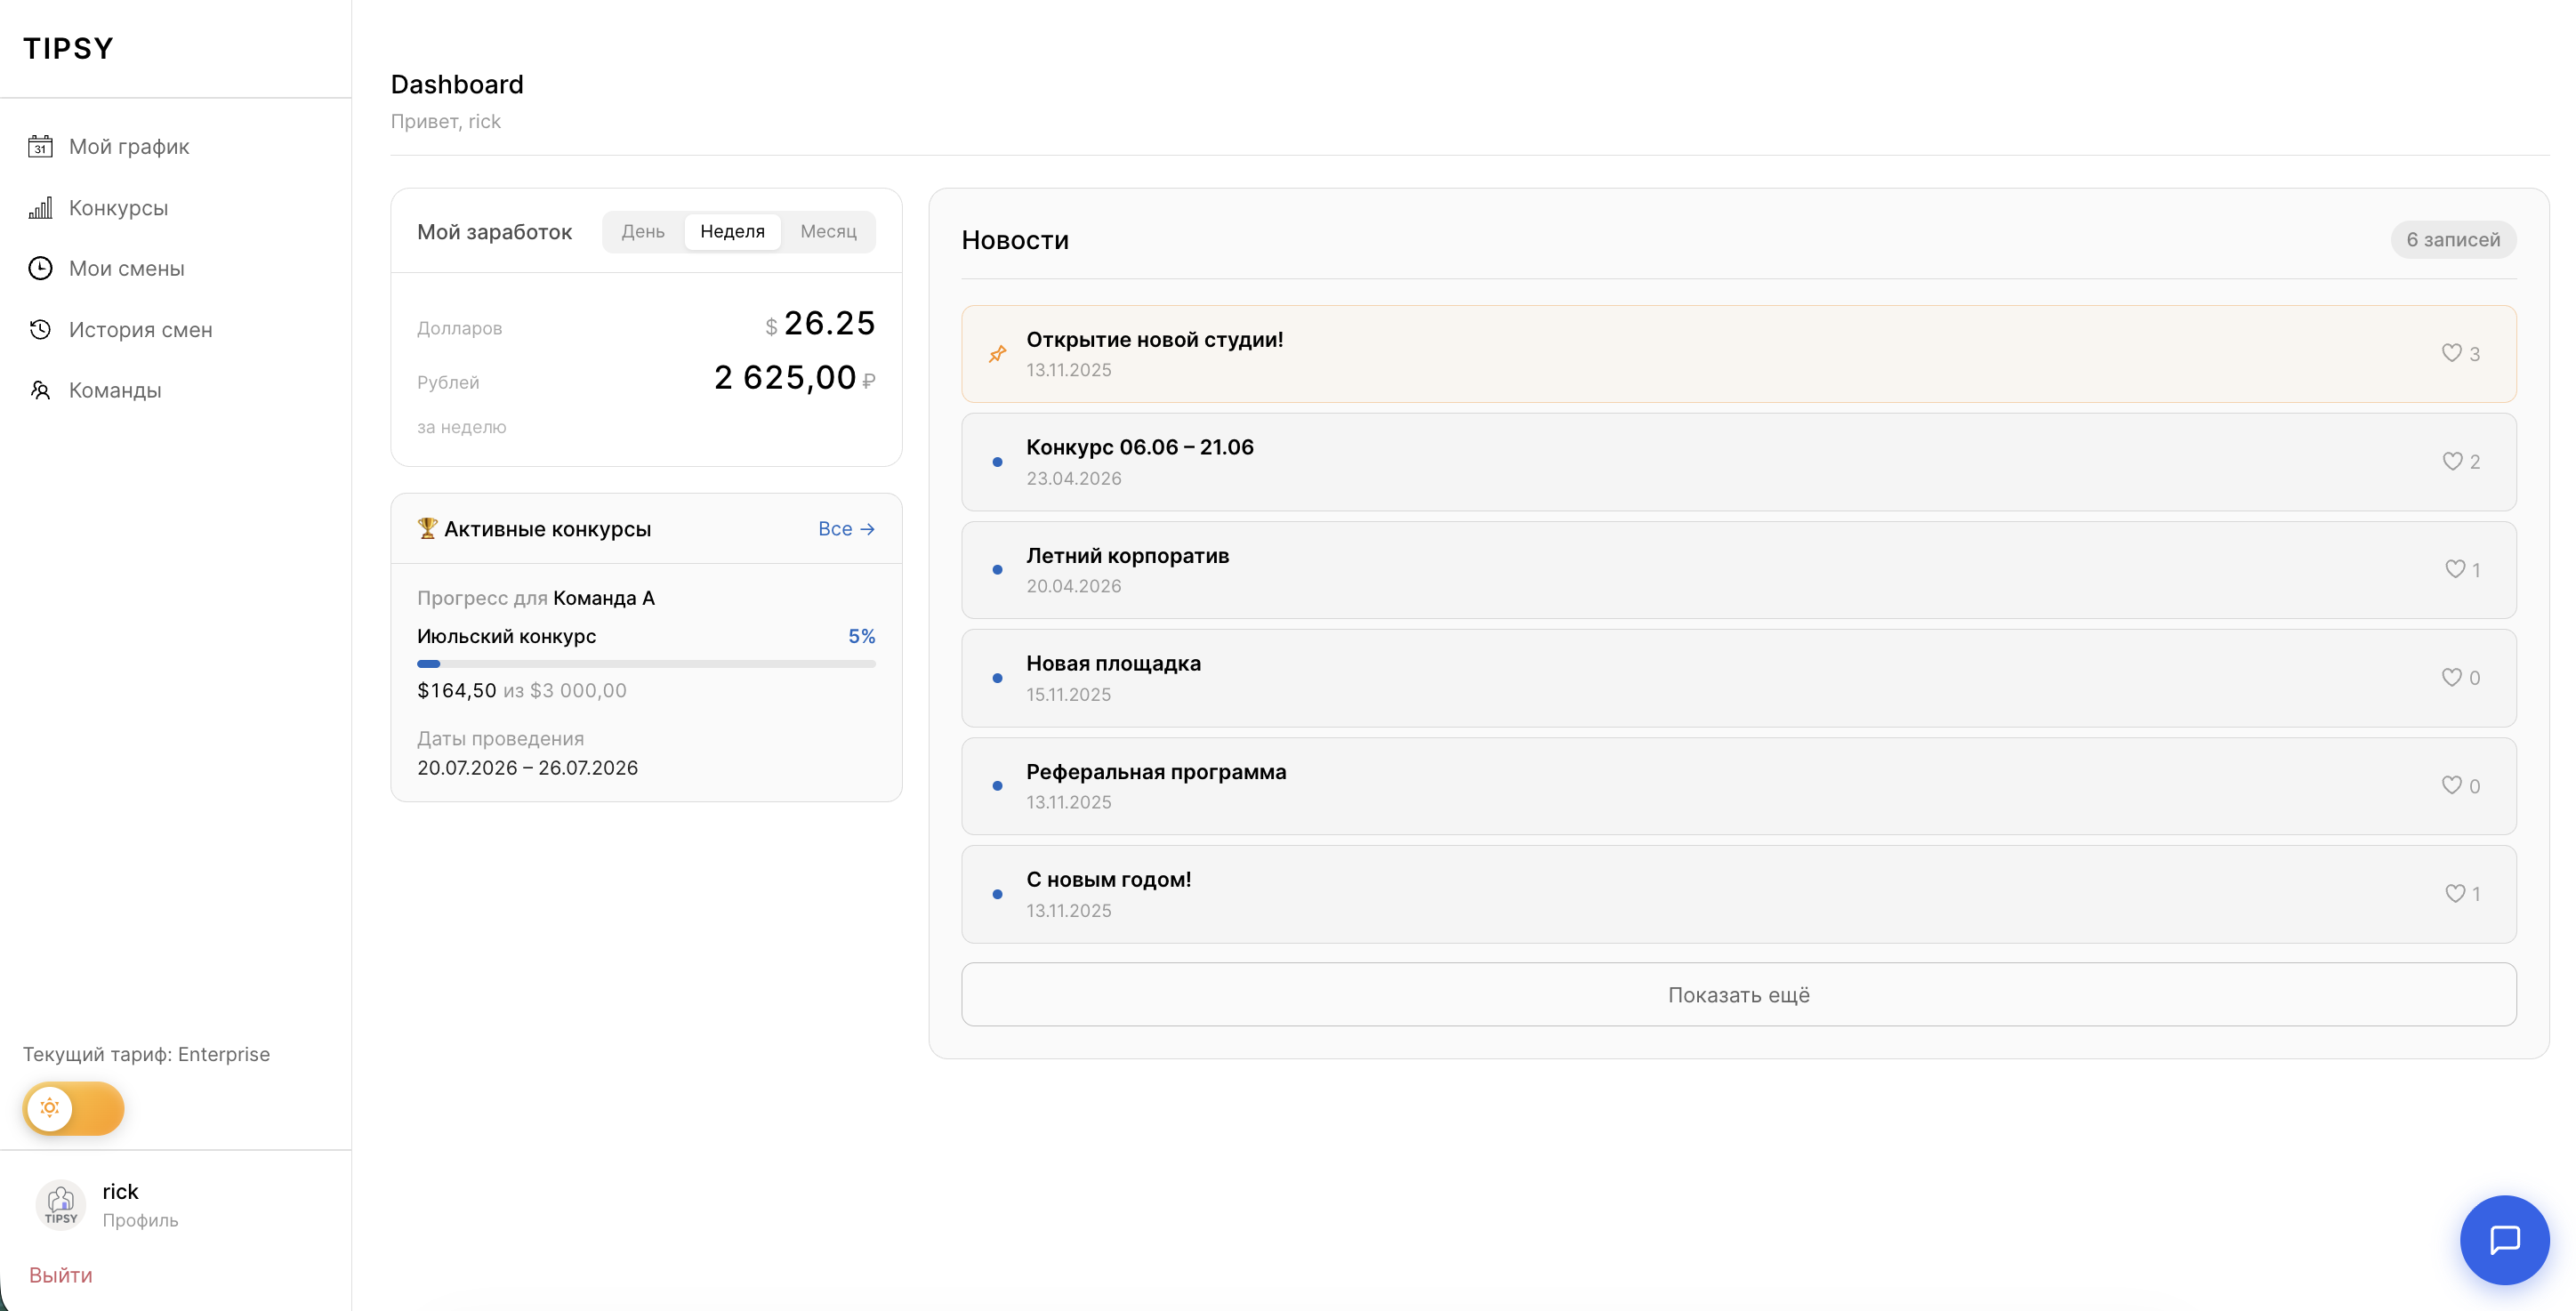Open the rick profile avatar
Screen dimensions: 2576x1311
[61, 1204]
